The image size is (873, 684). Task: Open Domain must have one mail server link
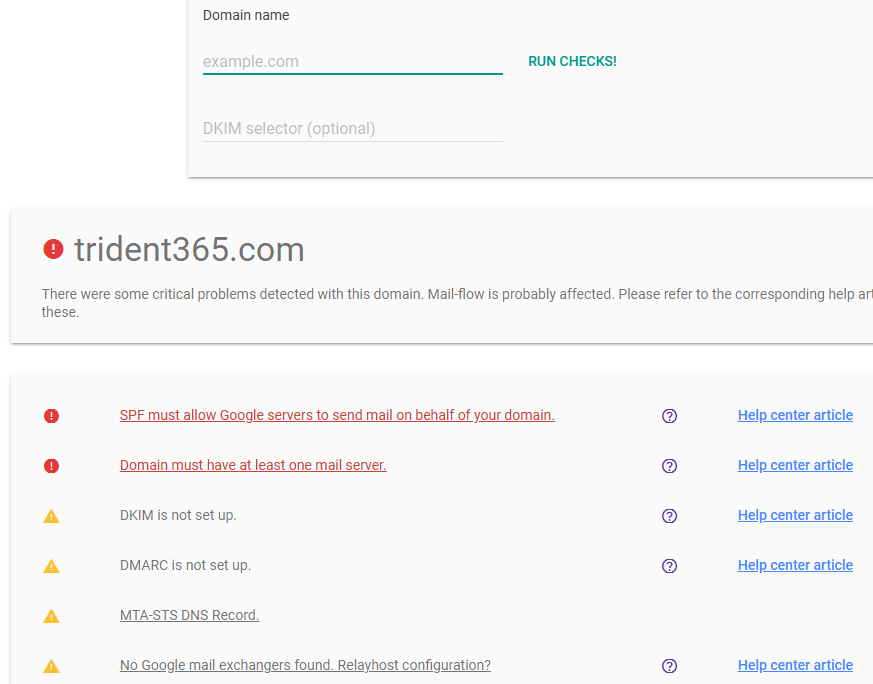pyautogui.click(x=253, y=465)
